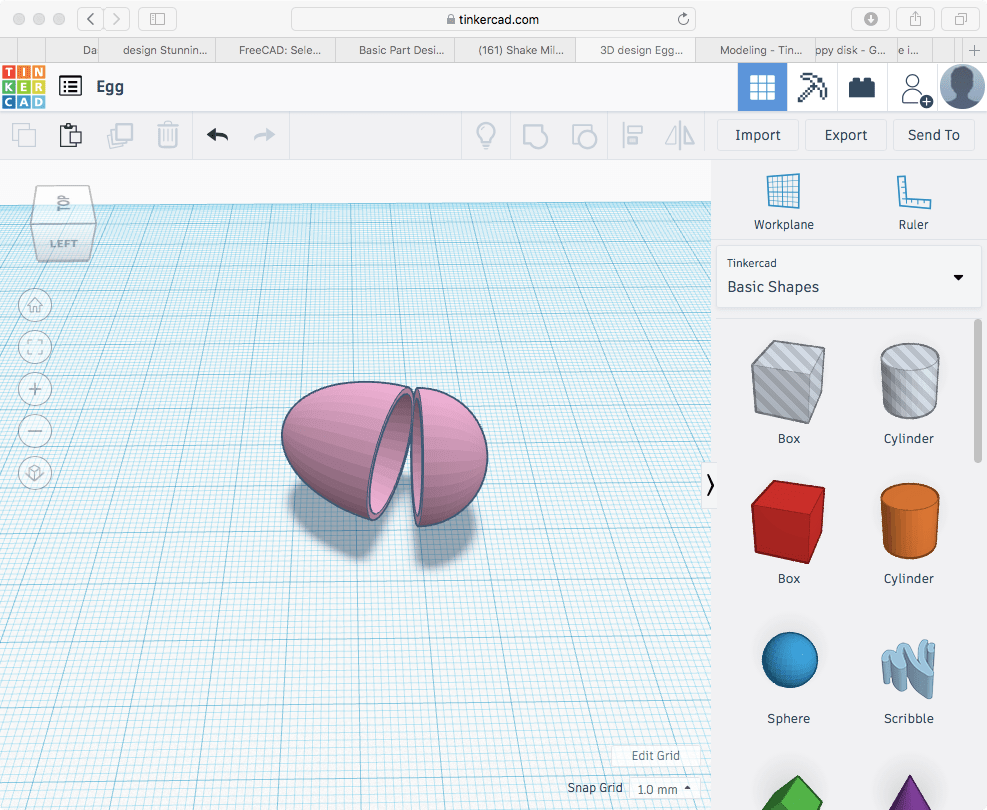Toggle perspective/orthographic view cube icon
This screenshot has width=987, height=810.
pyautogui.click(x=35, y=473)
